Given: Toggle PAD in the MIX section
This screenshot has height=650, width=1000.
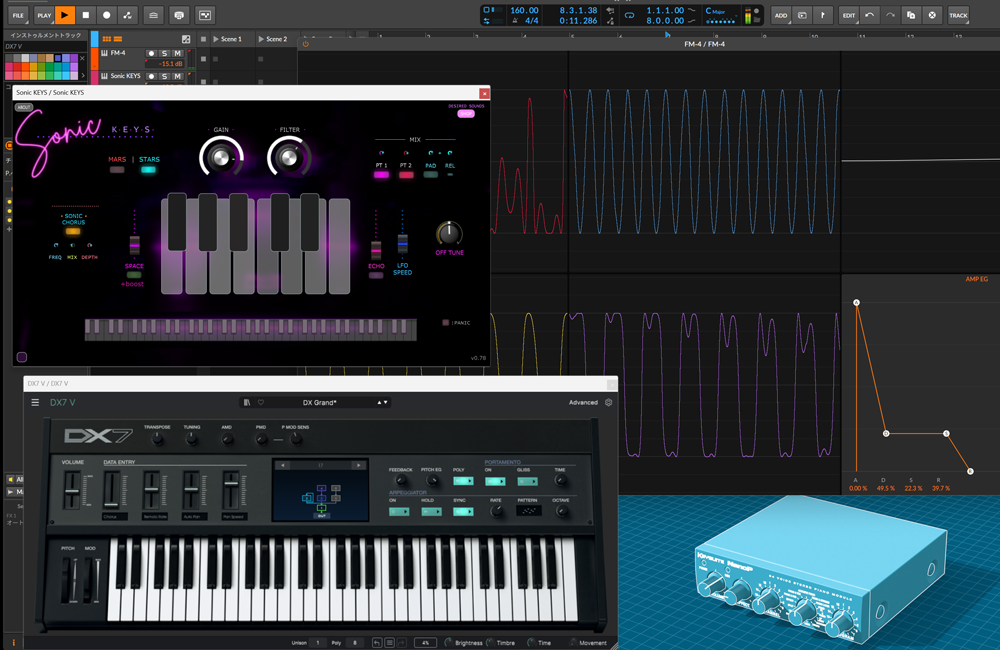Looking at the screenshot, I should (x=430, y=174).
